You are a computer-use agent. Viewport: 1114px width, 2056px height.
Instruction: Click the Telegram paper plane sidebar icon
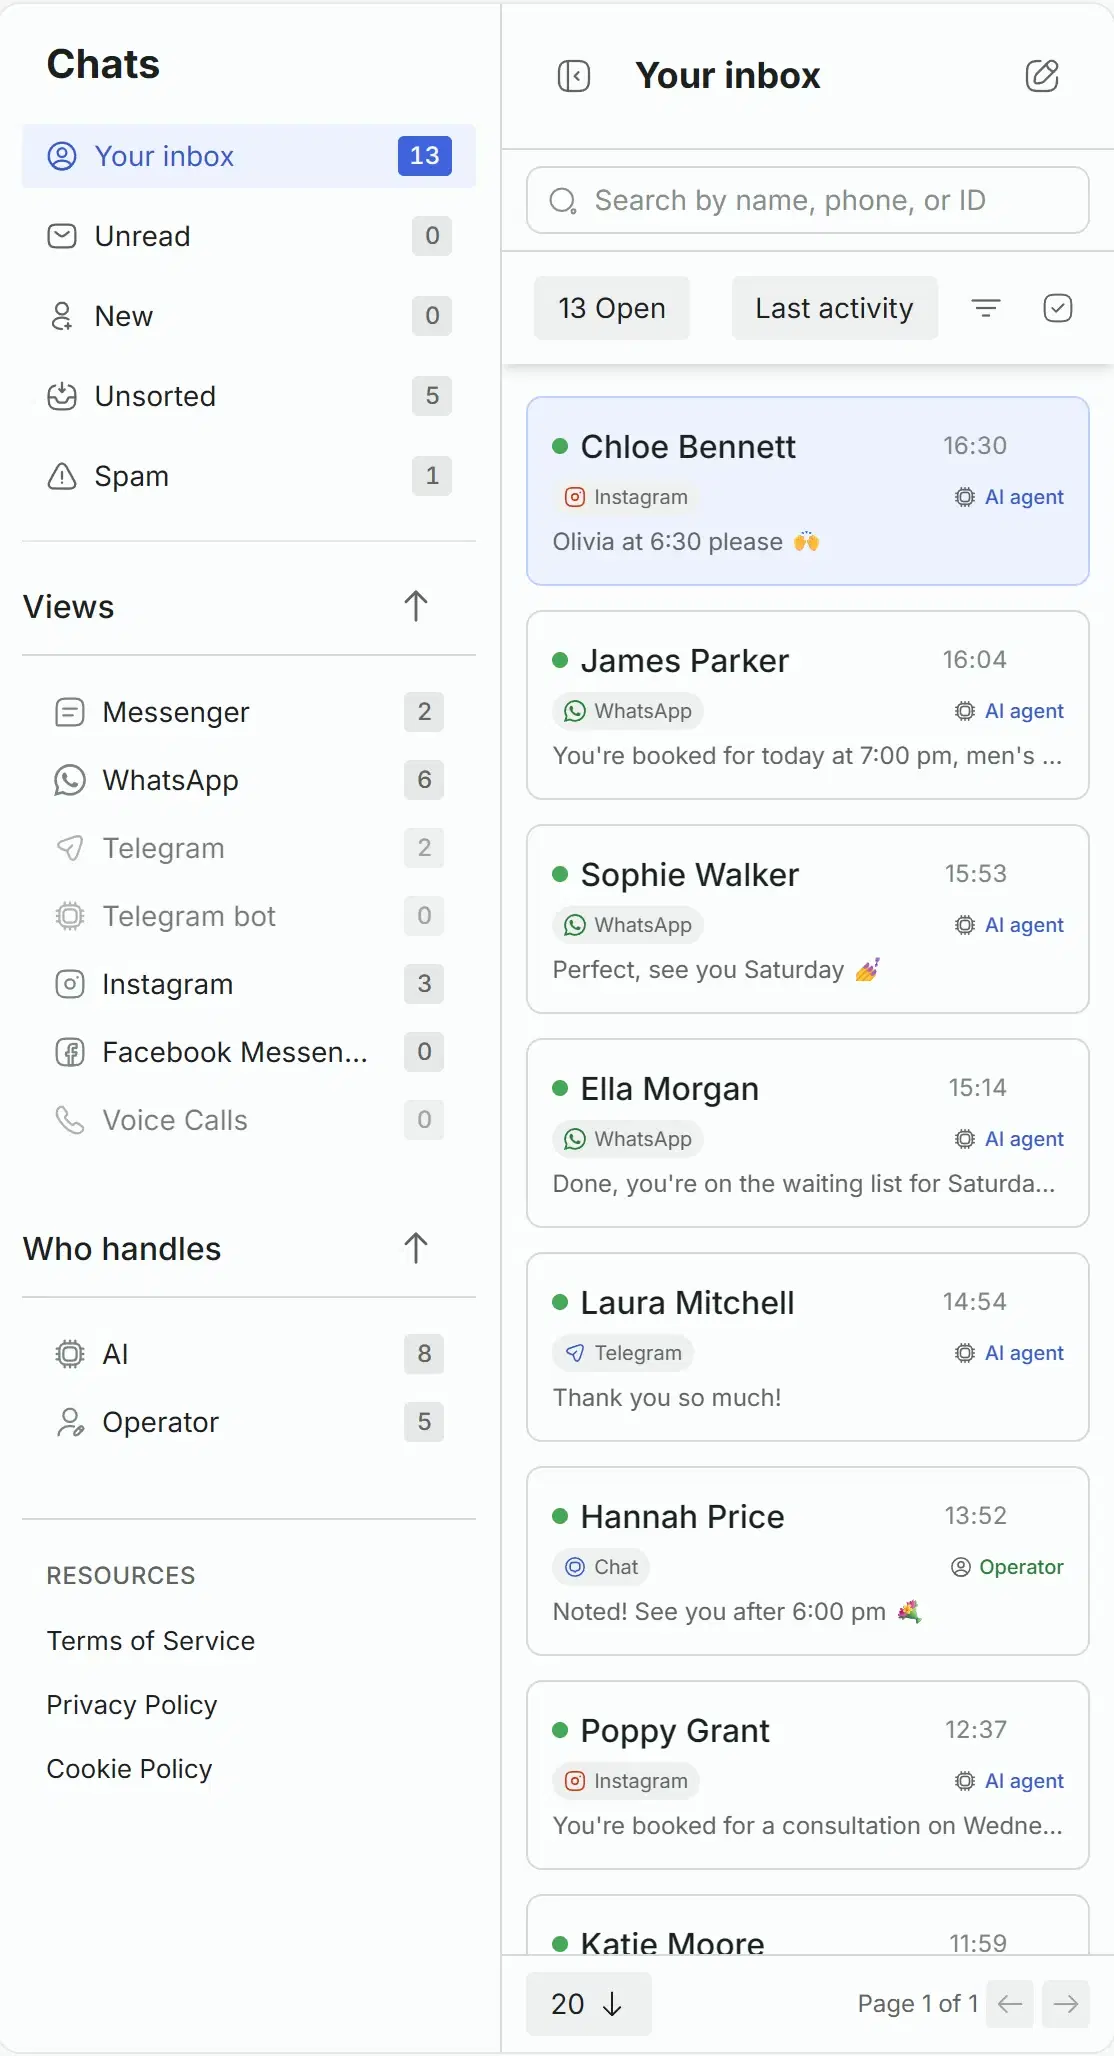70,848
